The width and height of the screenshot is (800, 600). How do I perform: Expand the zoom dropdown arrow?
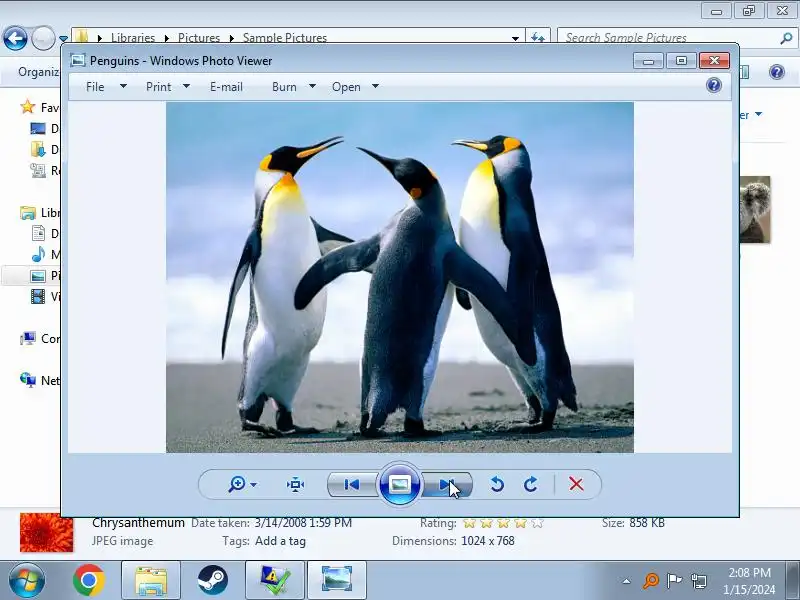pos(254,485)
